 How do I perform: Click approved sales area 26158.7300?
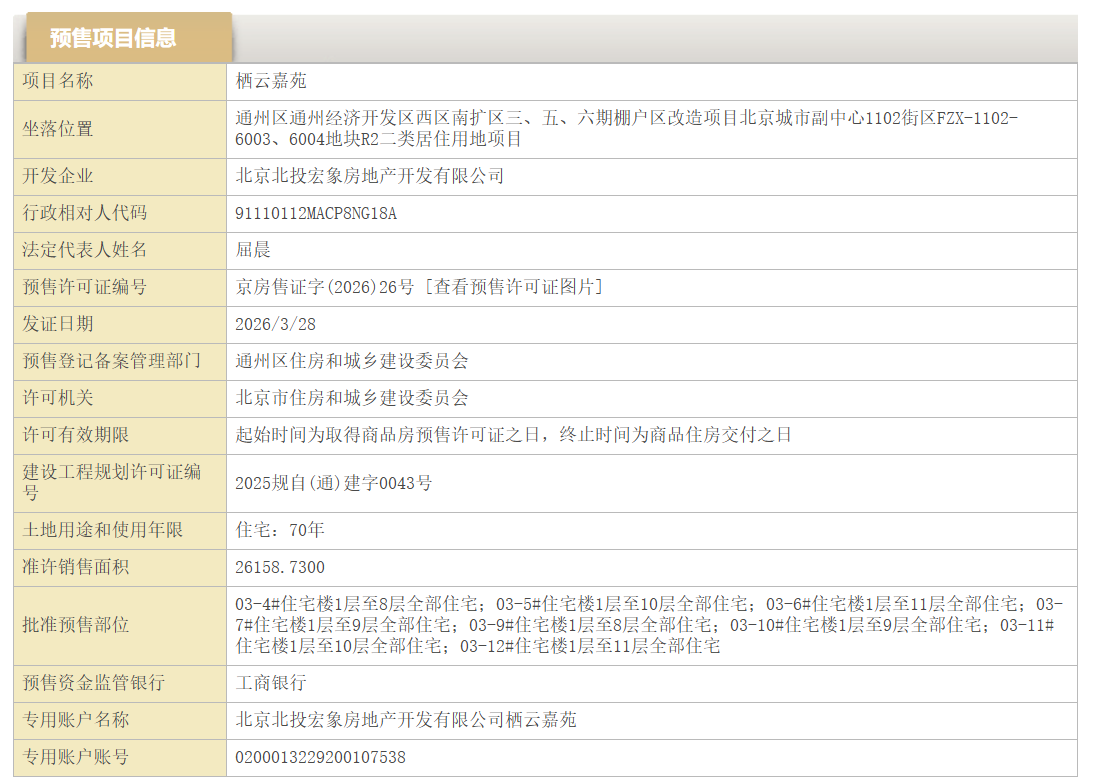click(279, 567)
